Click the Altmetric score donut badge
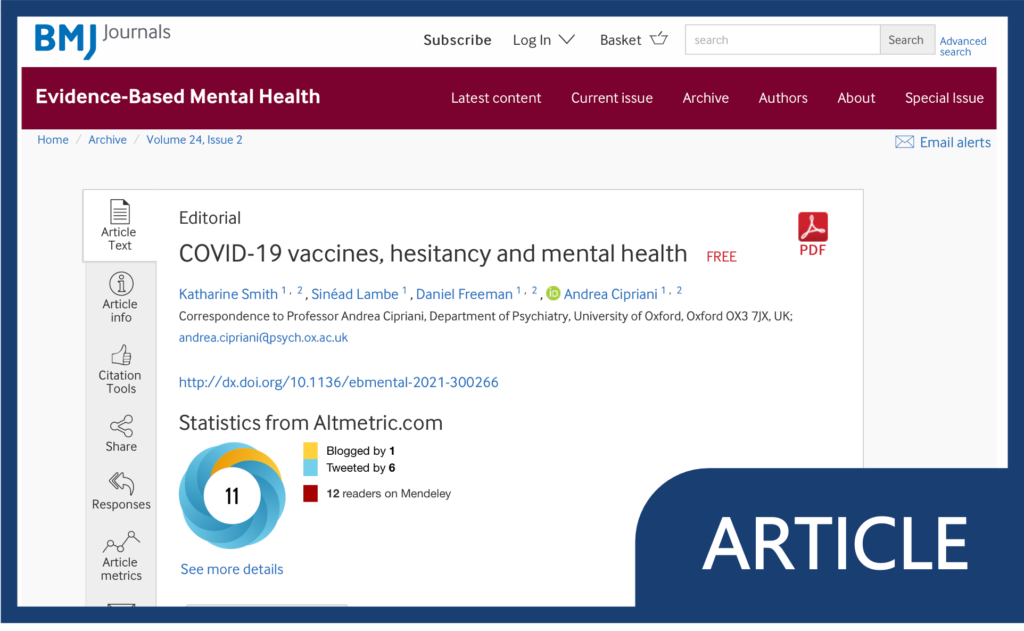This screenshot has height=631, width=1024. tap(232, 496)
